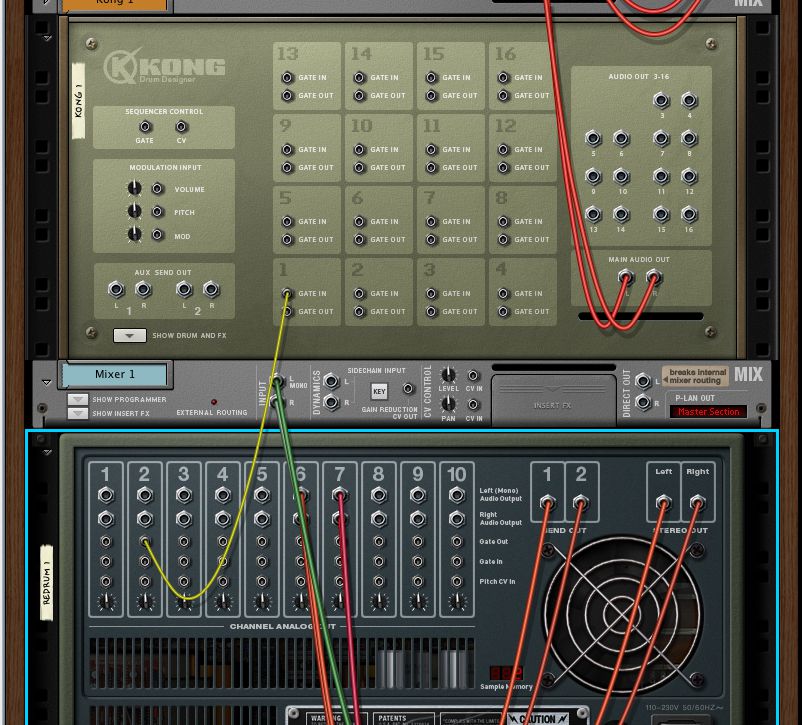Image resolution: width=802 pixels, height=725 pixels.
Task: Click Mixer Sidechain Input L jack
Action: [331, 381]
